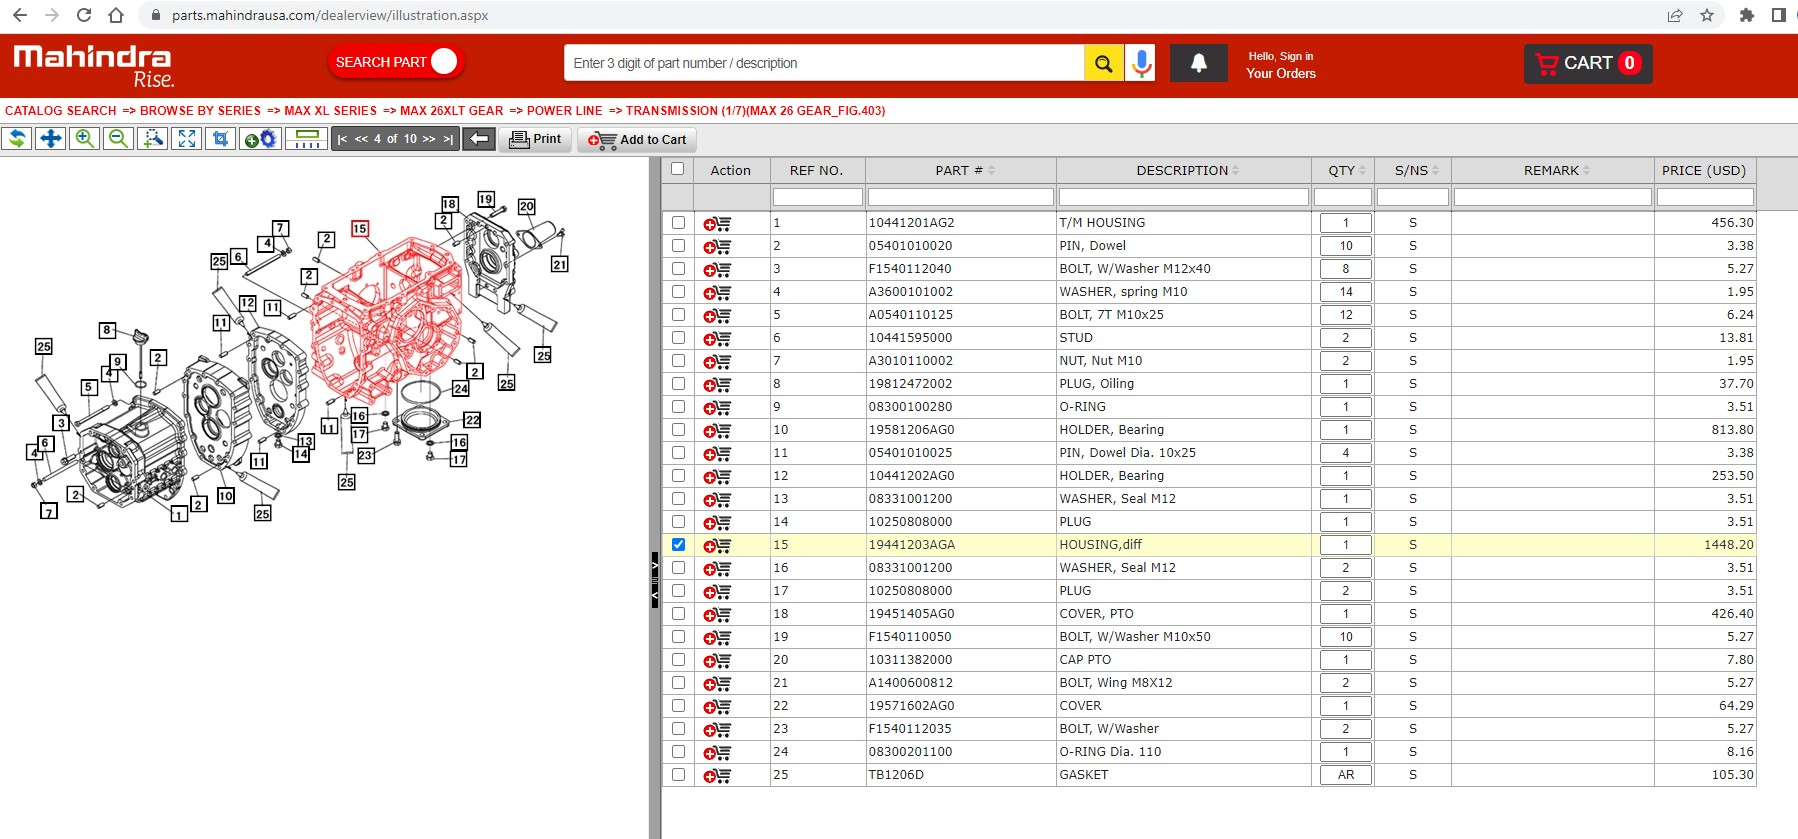Screen dimensions: 1798x839
Task: Click the gear with plus settings icon
Action: [x=260, y=139]
